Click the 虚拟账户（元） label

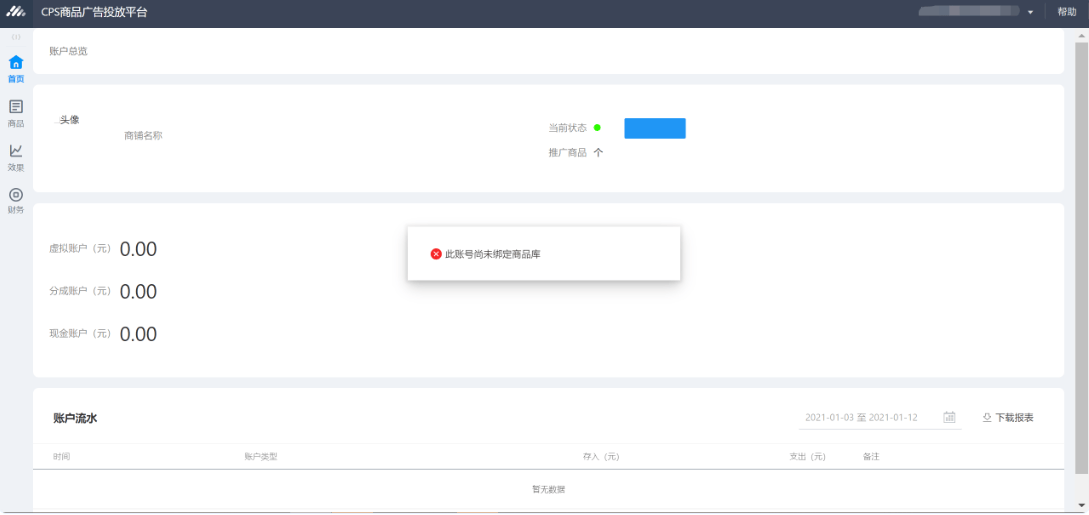tap(80, 248)
